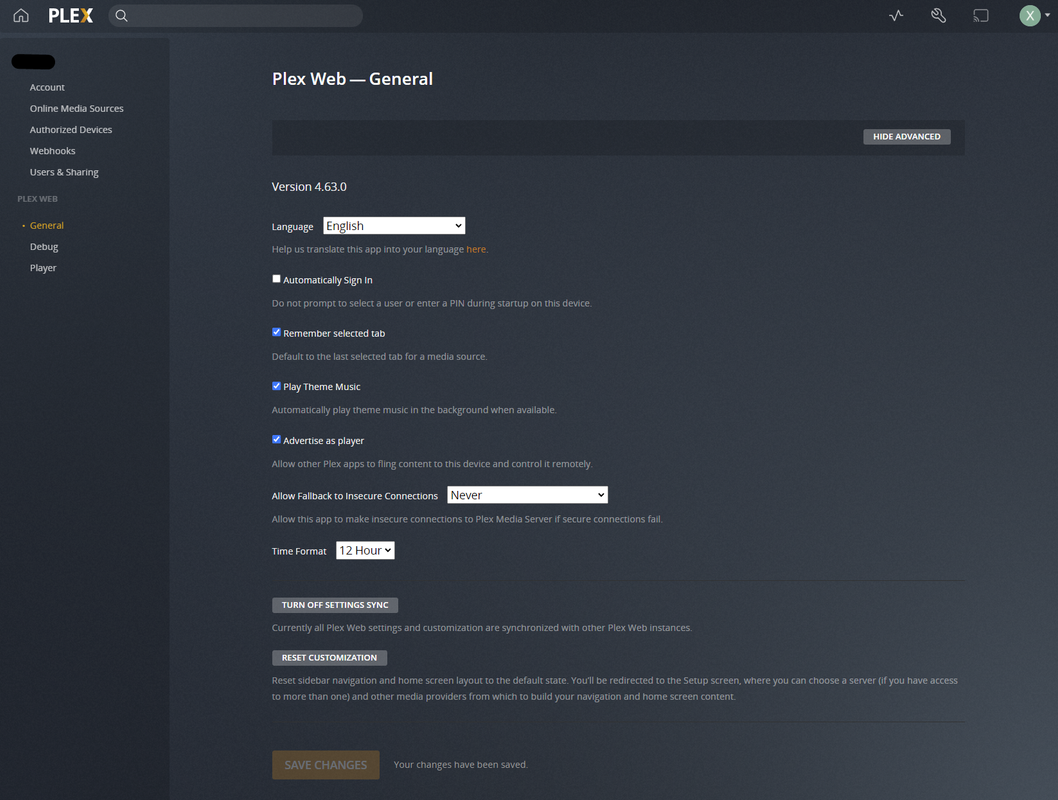
Task: Click the PLEX logo
Action: click(71, 16)
